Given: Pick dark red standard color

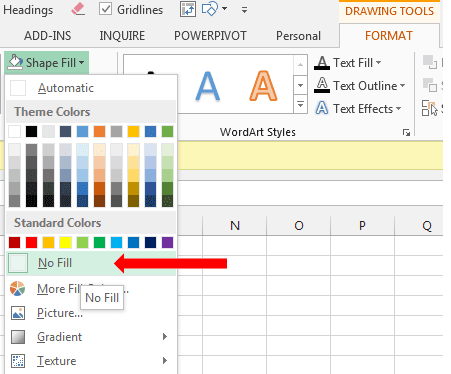Looking at the screenshot, I should pyautogui.click(x=14, y=242).
